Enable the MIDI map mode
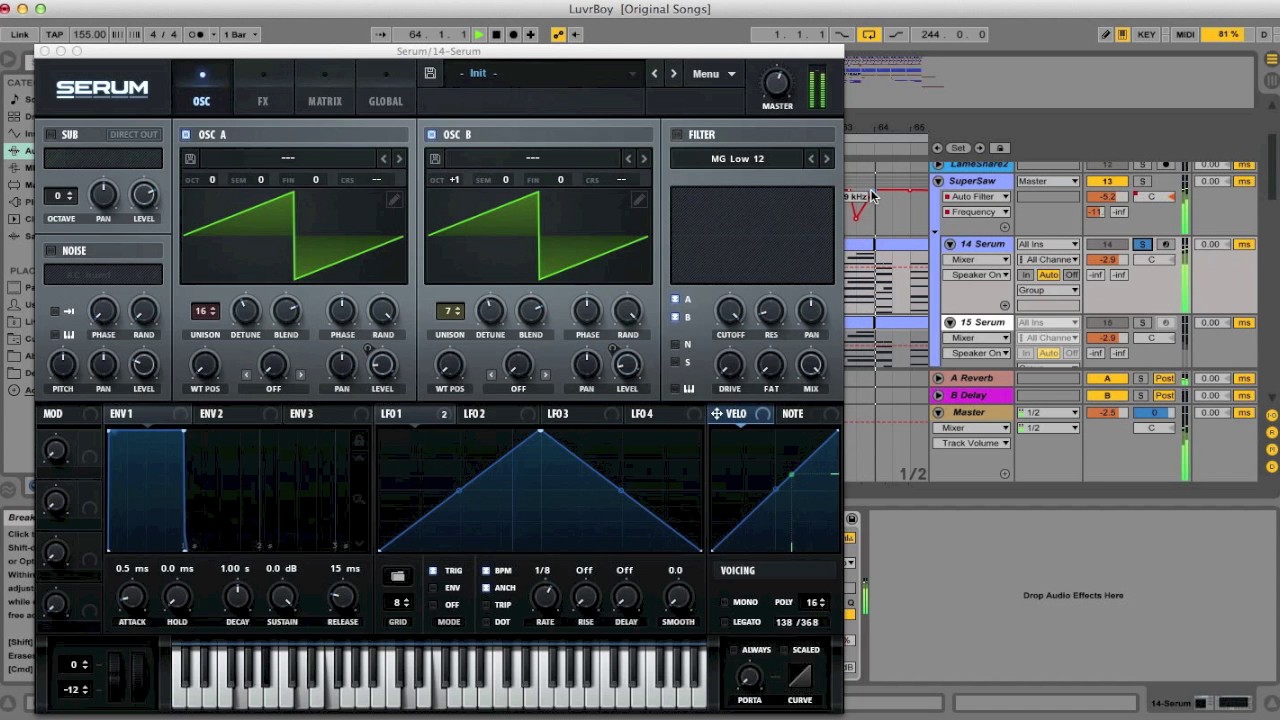This screenshot has height=720, width=1280. [1185, 34]
